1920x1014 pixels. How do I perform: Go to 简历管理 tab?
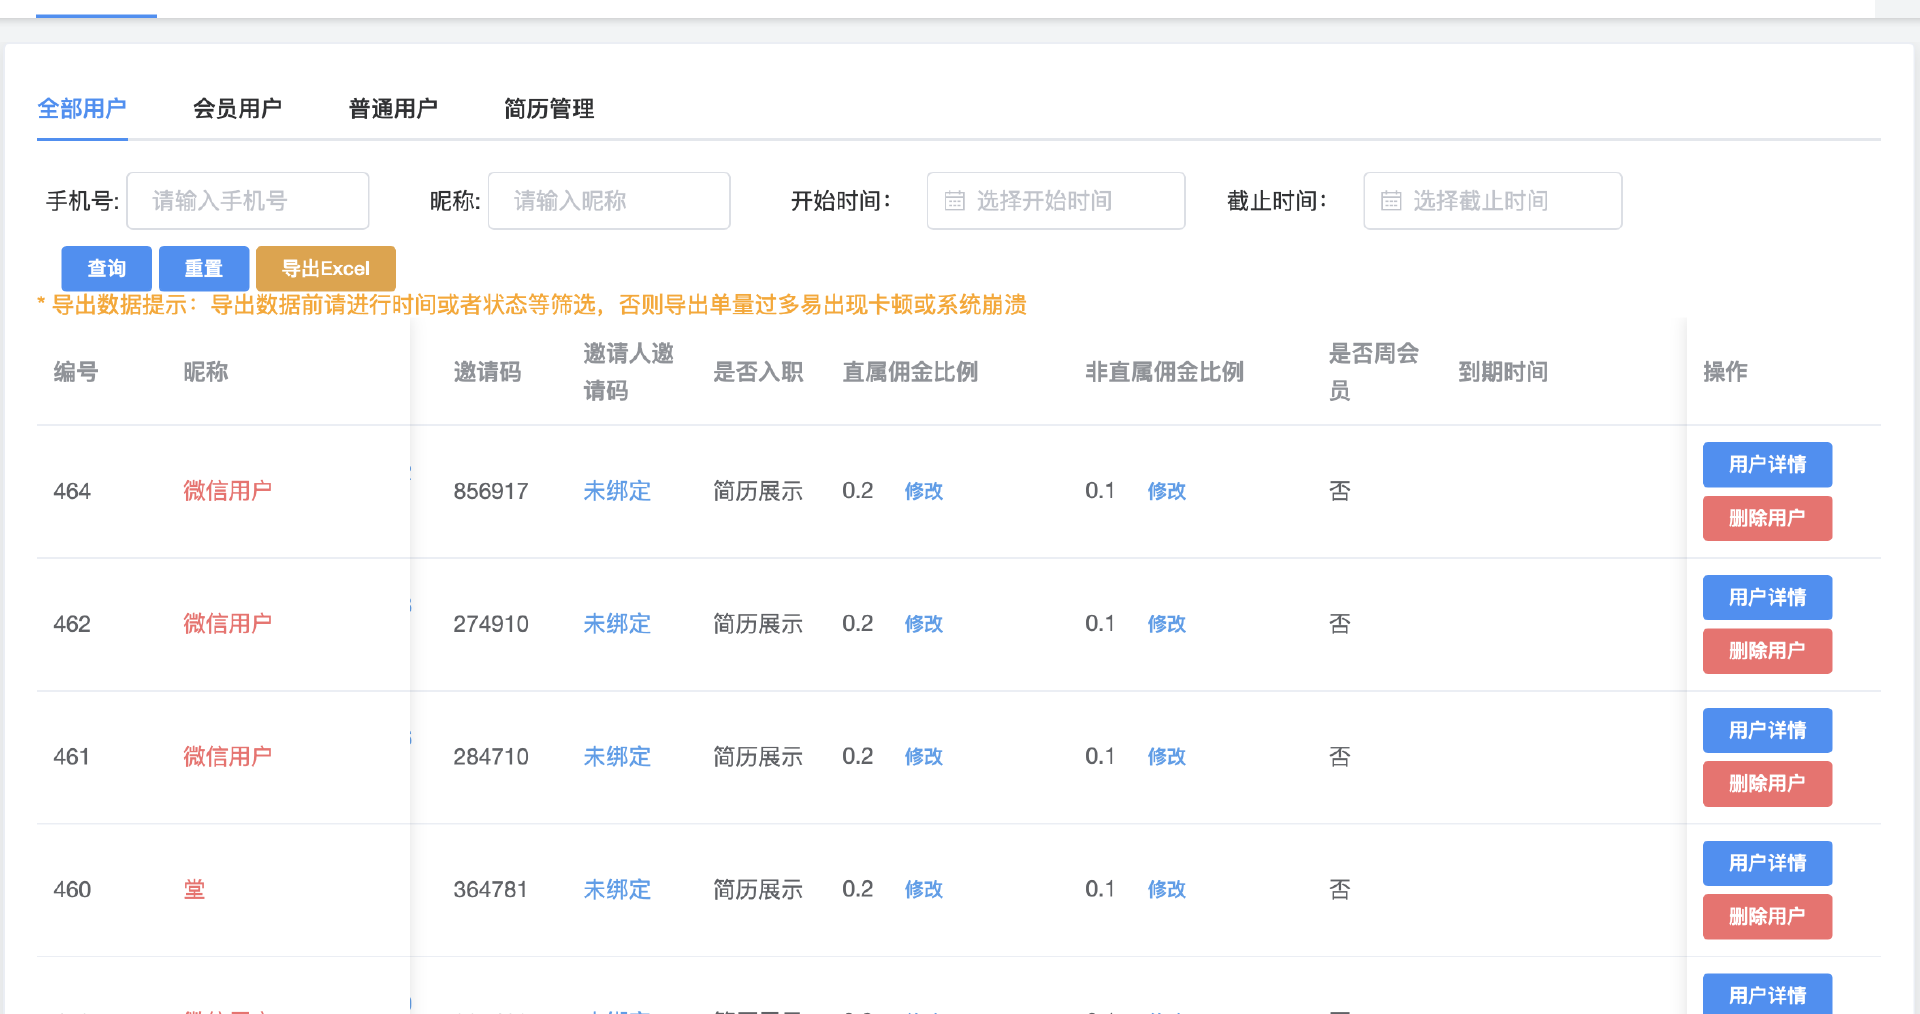pyautogui.click(x=549, y=108)
